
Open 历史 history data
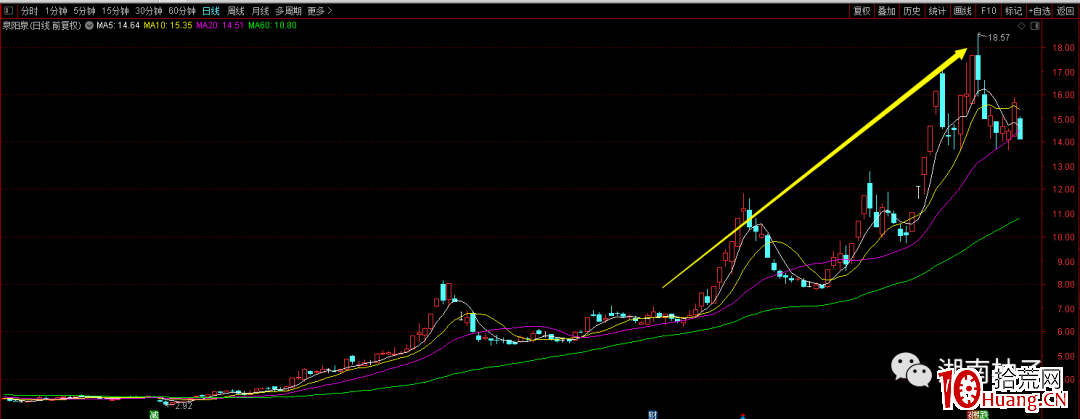click(912, 11)
